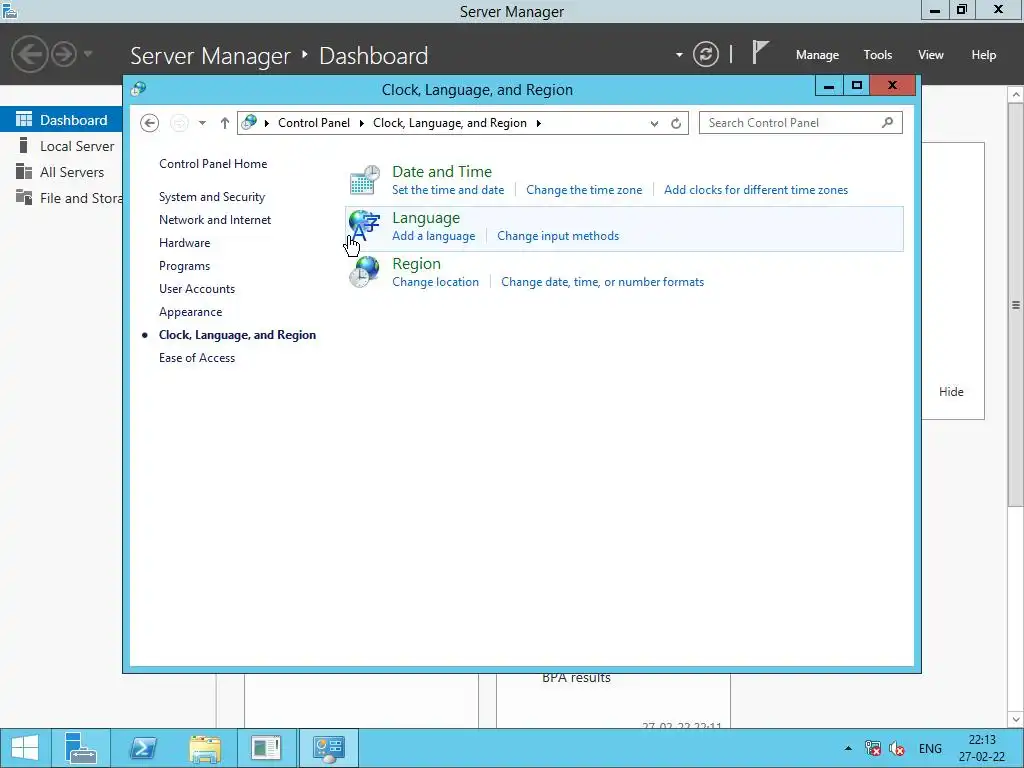The width and height of the screenshot is (1024, 768).
Task: Click the Server Manager forward arrow
Action: pyautogui.click(x=64, y=54)
